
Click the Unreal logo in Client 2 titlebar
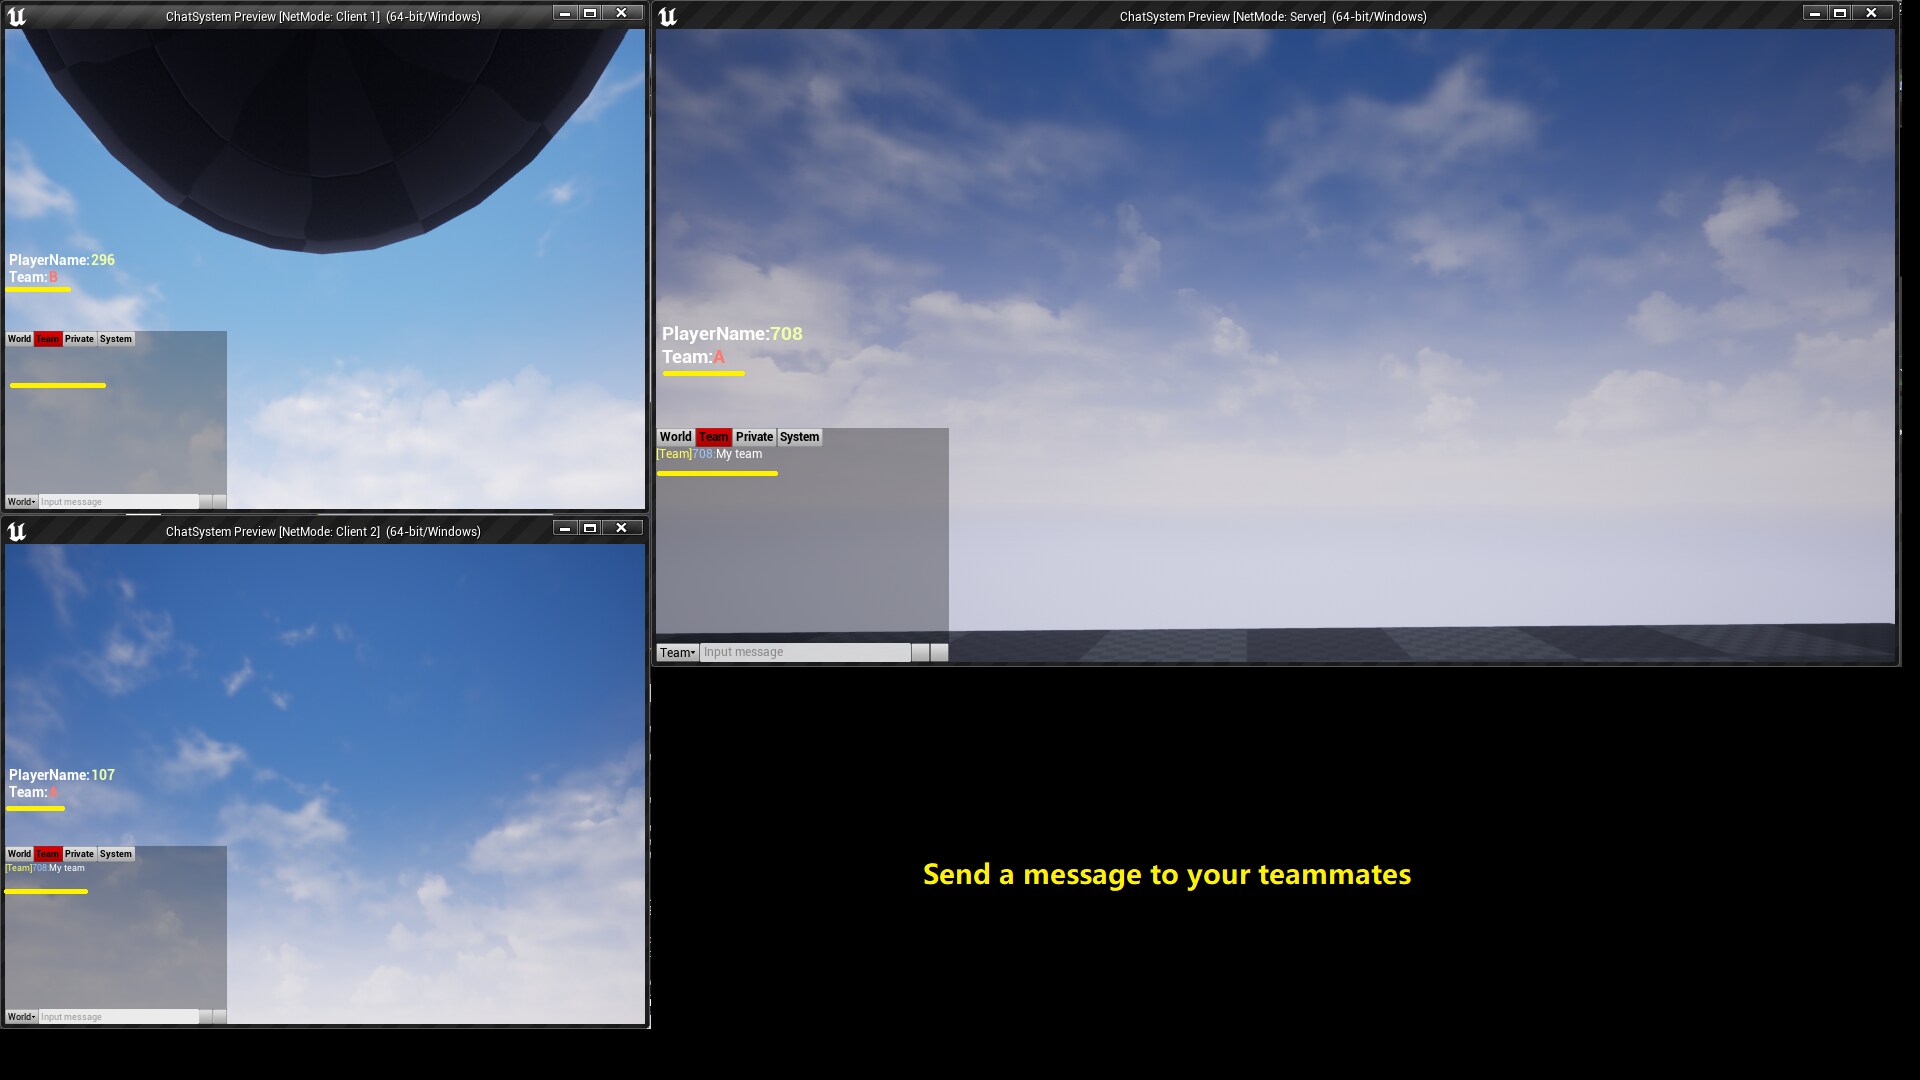(x=16, y=531)
